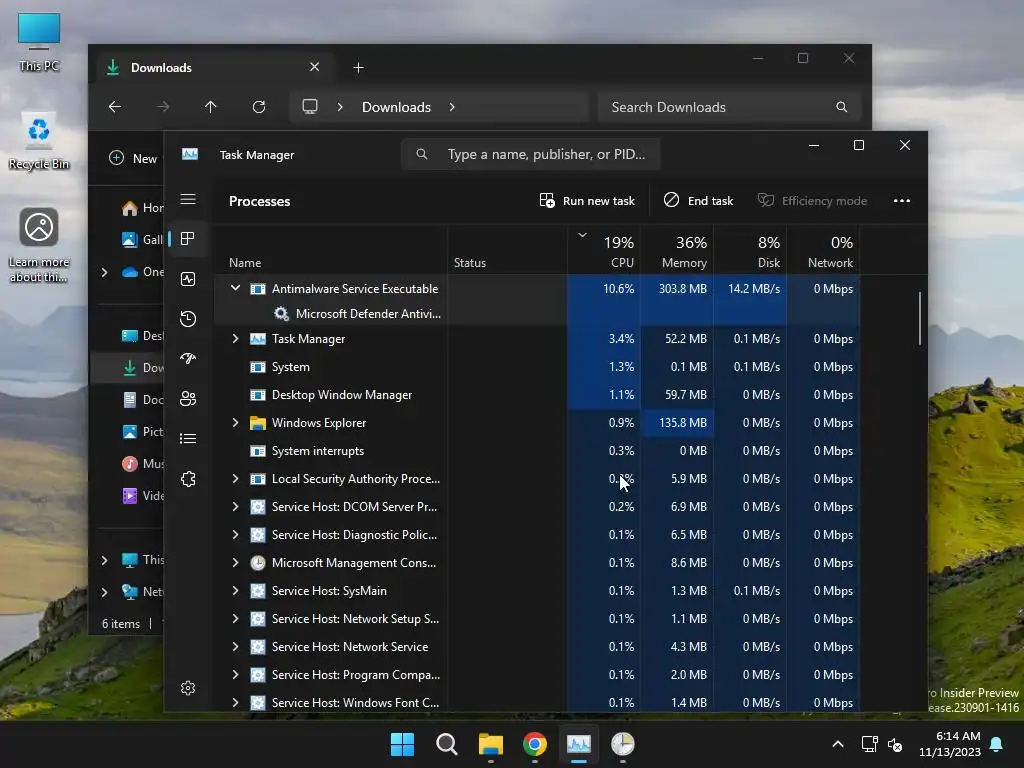Select the System process row

(537, 367)
